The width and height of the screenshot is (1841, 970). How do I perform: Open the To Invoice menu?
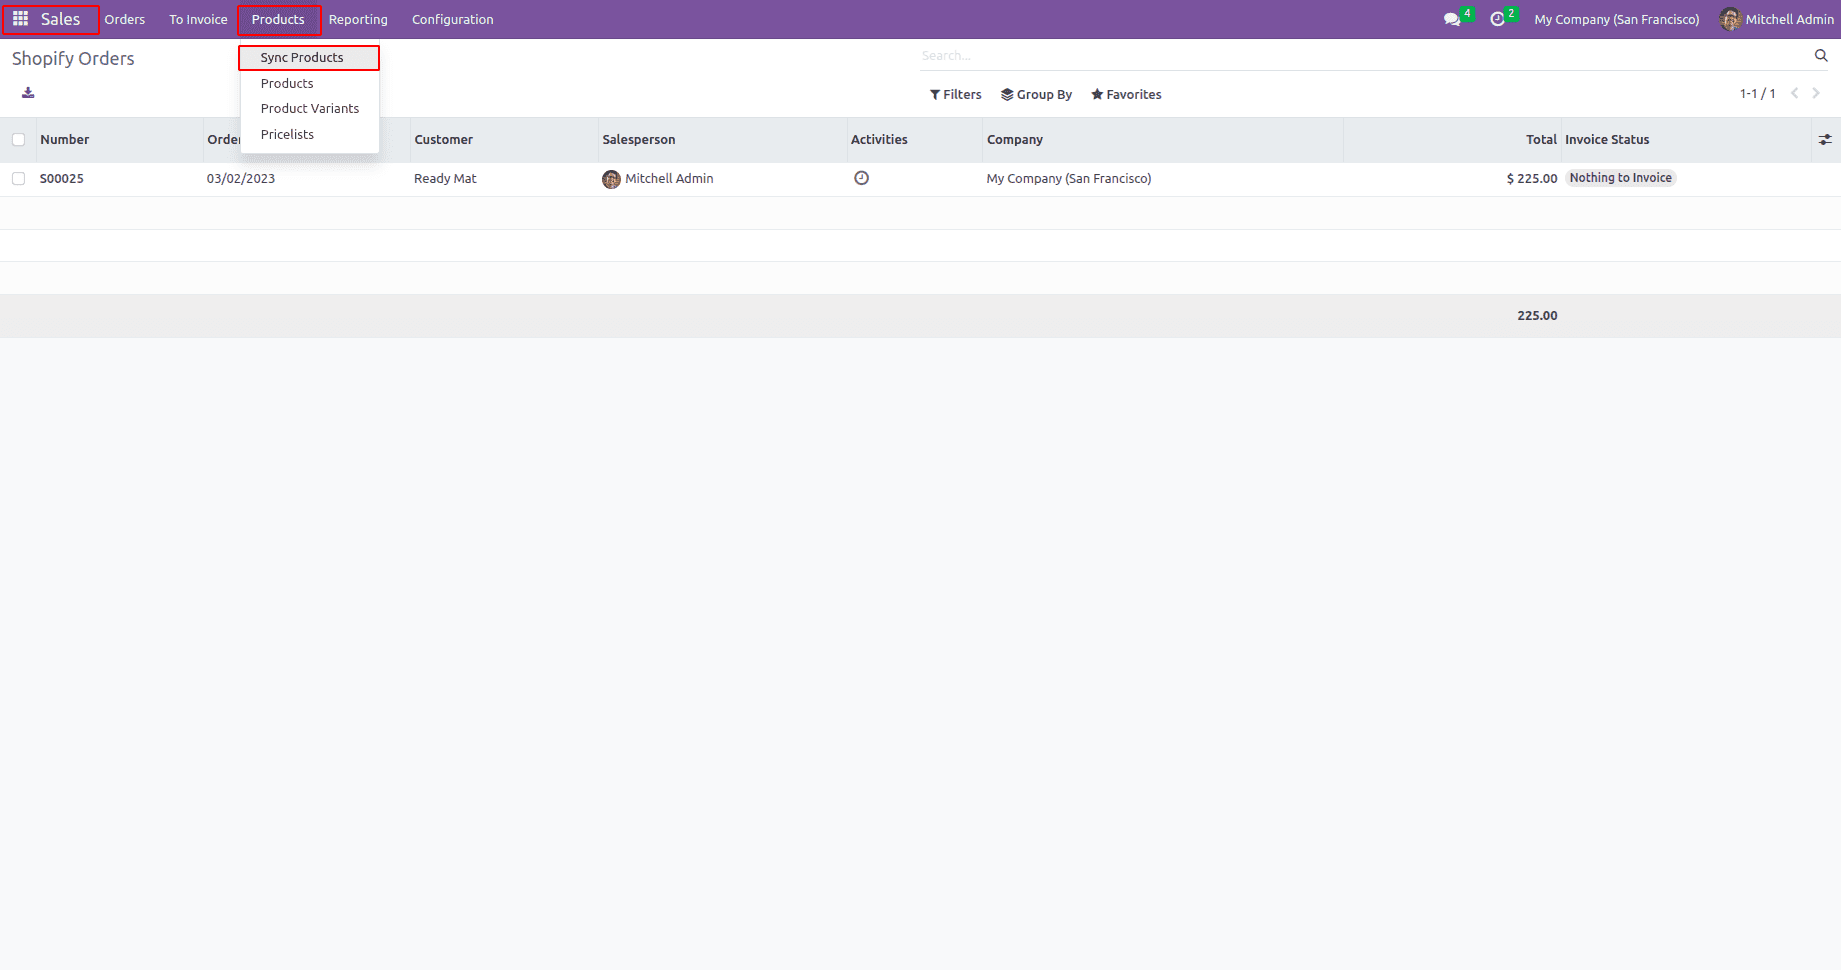pyautogui.click(x=198, y=19)
